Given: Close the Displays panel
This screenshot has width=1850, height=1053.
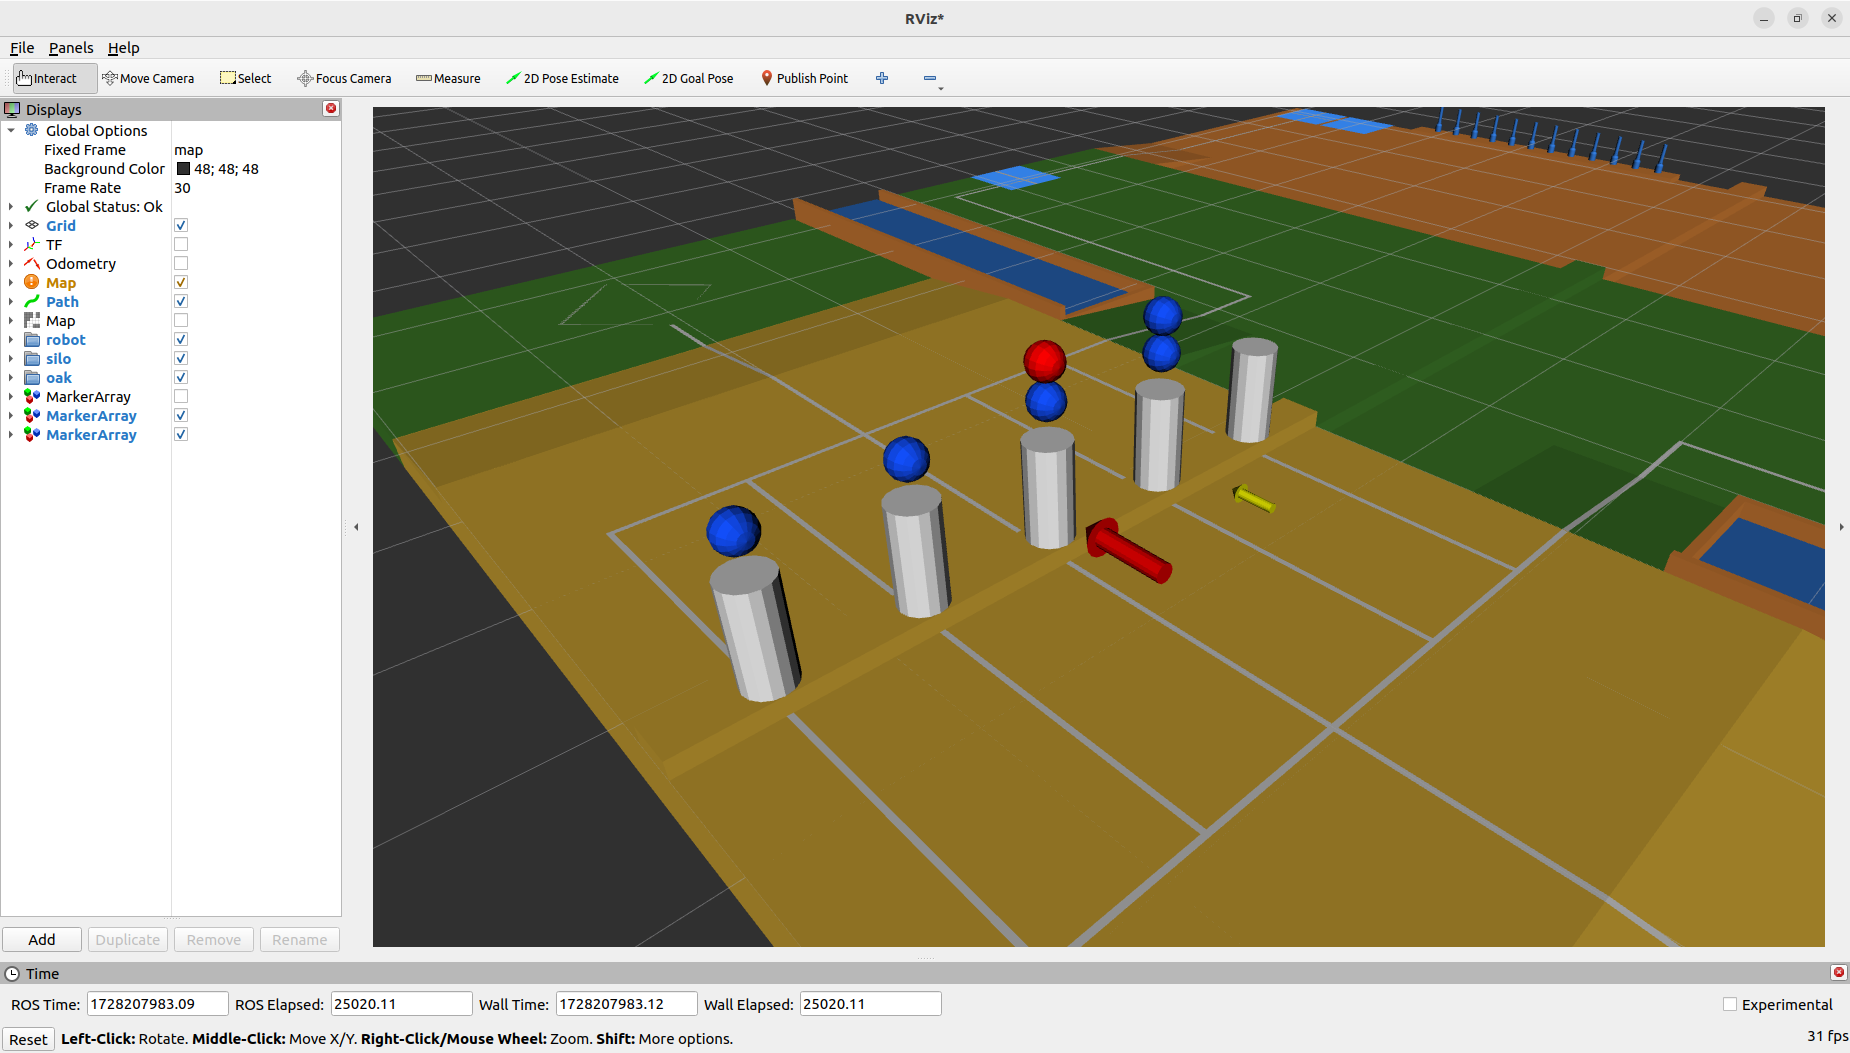Looking at the screenshot, I should pyautogui.click(x=331, y=109).
